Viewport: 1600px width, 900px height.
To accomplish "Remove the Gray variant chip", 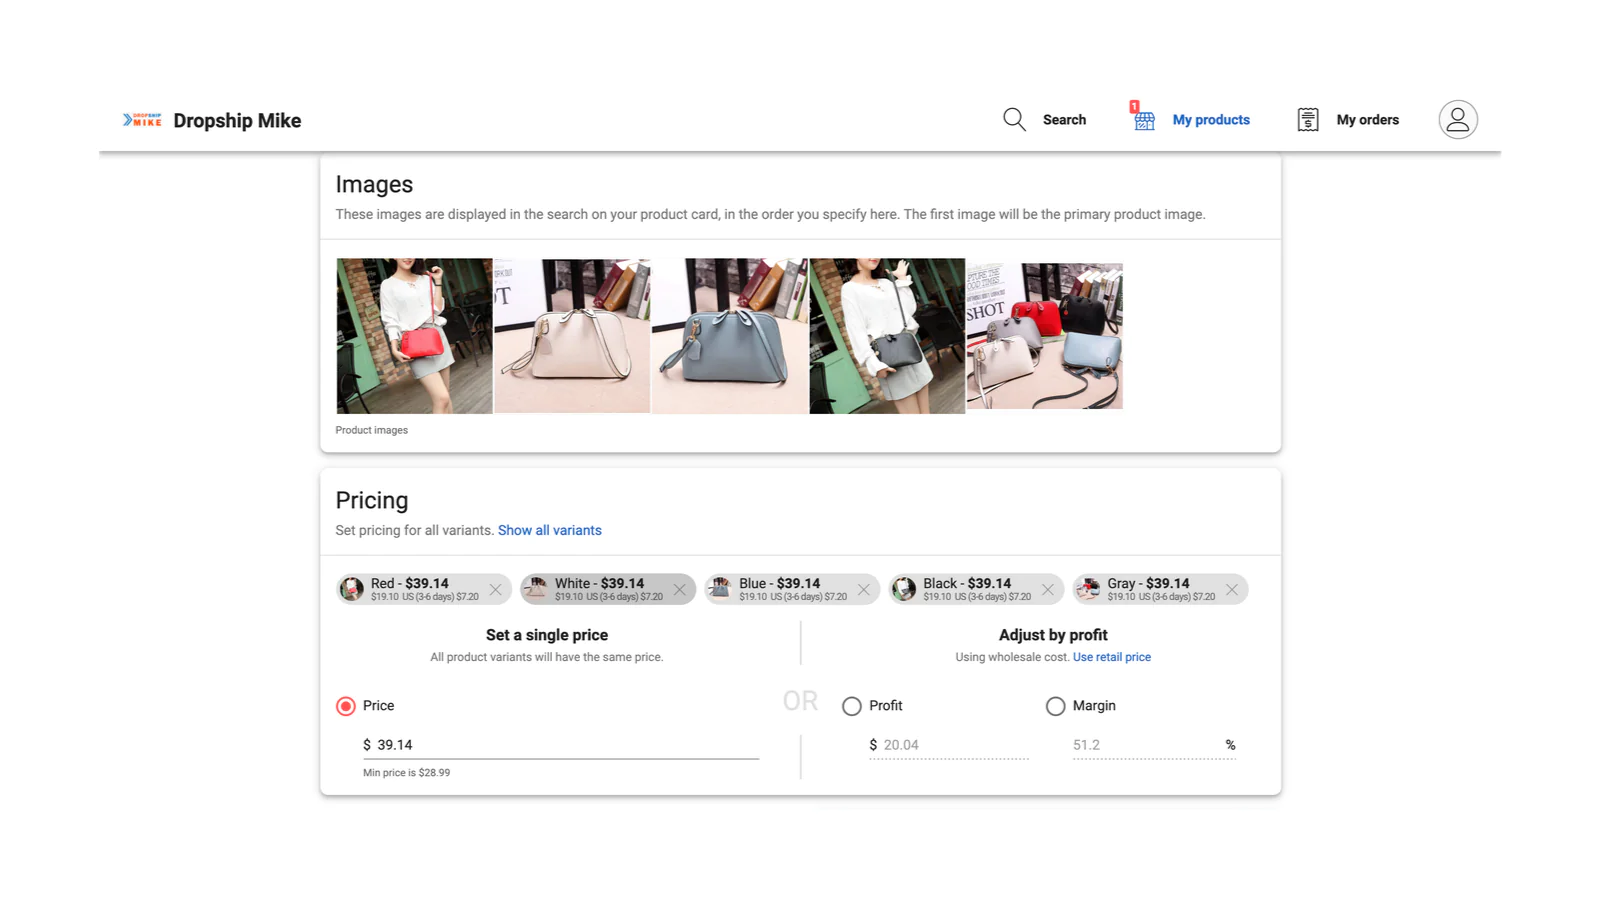I will pos(1231,590).
